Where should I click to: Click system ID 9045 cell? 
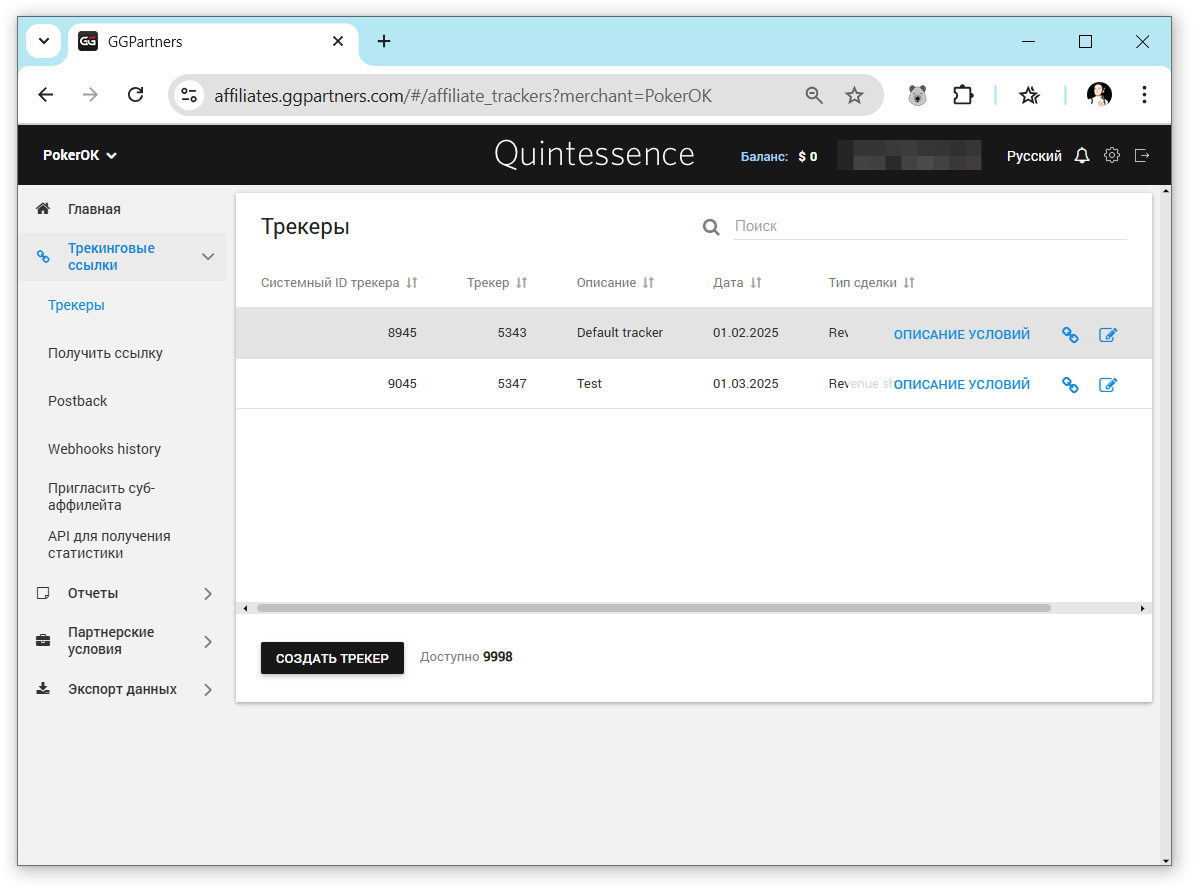[402, 384]
